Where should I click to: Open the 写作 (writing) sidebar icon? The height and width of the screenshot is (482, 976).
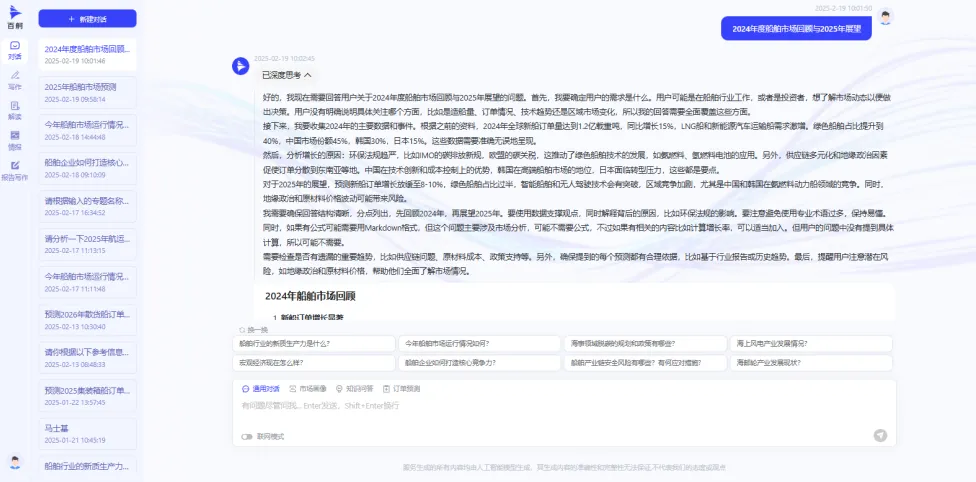[14, 82]
